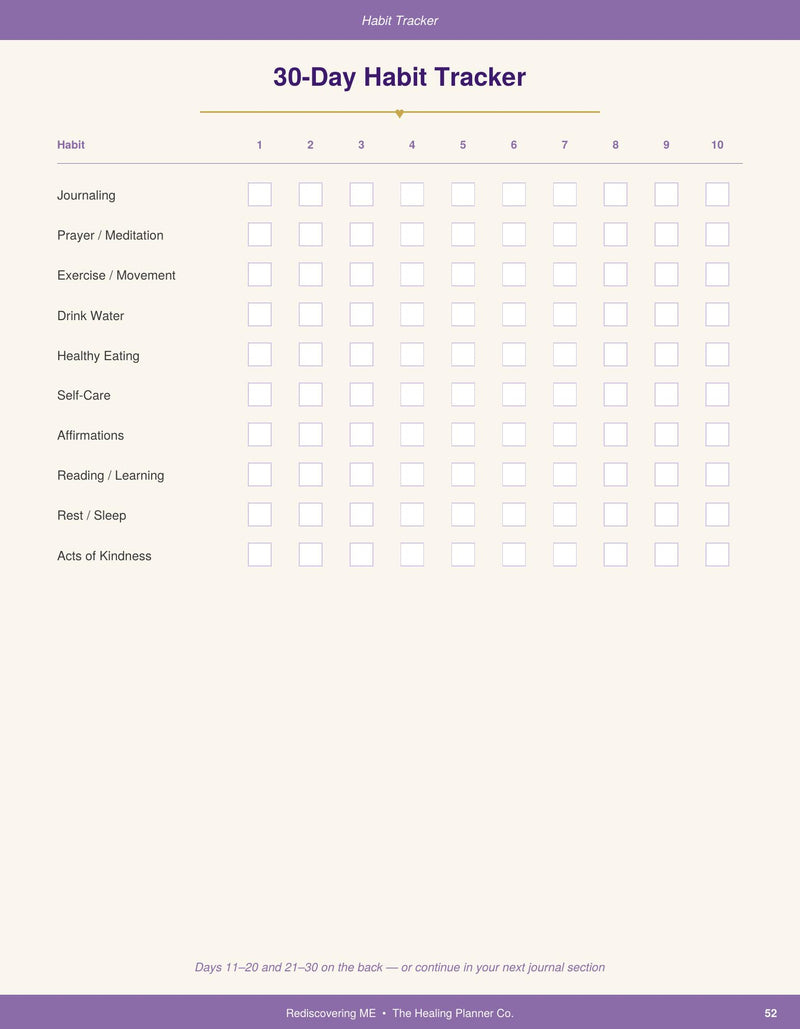
Task: Click the gold heart icon under the title
Action: (400, 114)
